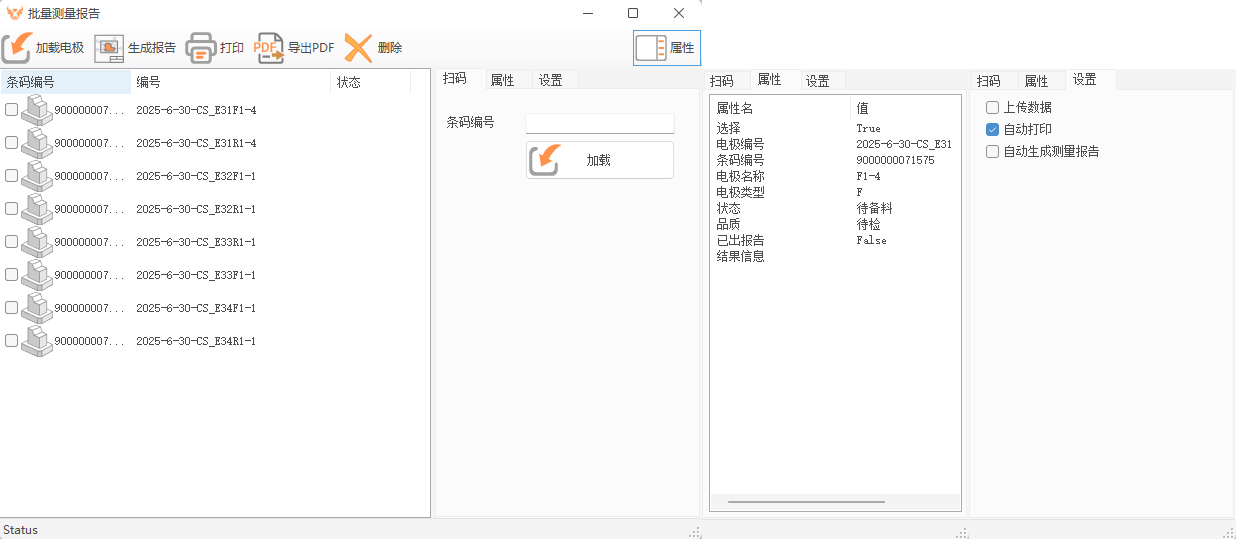
Task: Check the box for row 2025-6-30-CS_E32R1-1
Action: pyautogui.click(x=11, y=209)
